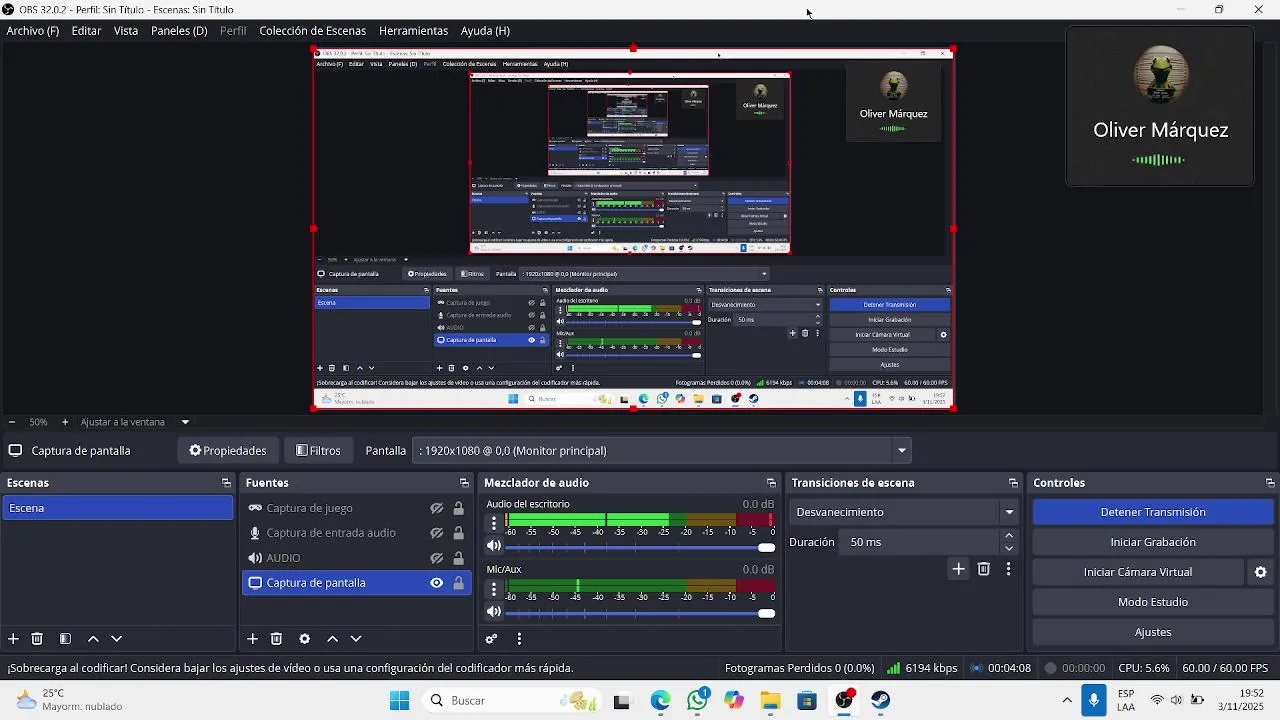Add a new scene with plus icon
The width and height of the screenshot is (1280, 720).
point(13,639)
